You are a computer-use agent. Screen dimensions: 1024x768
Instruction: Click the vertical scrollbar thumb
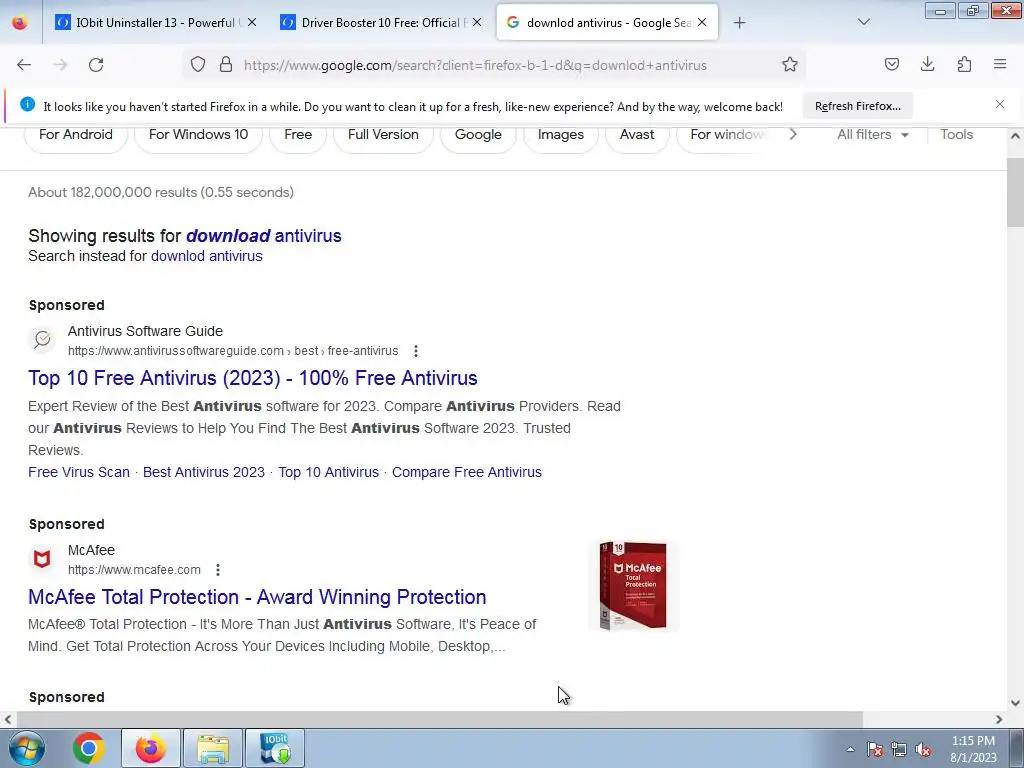coord(1015,193)
